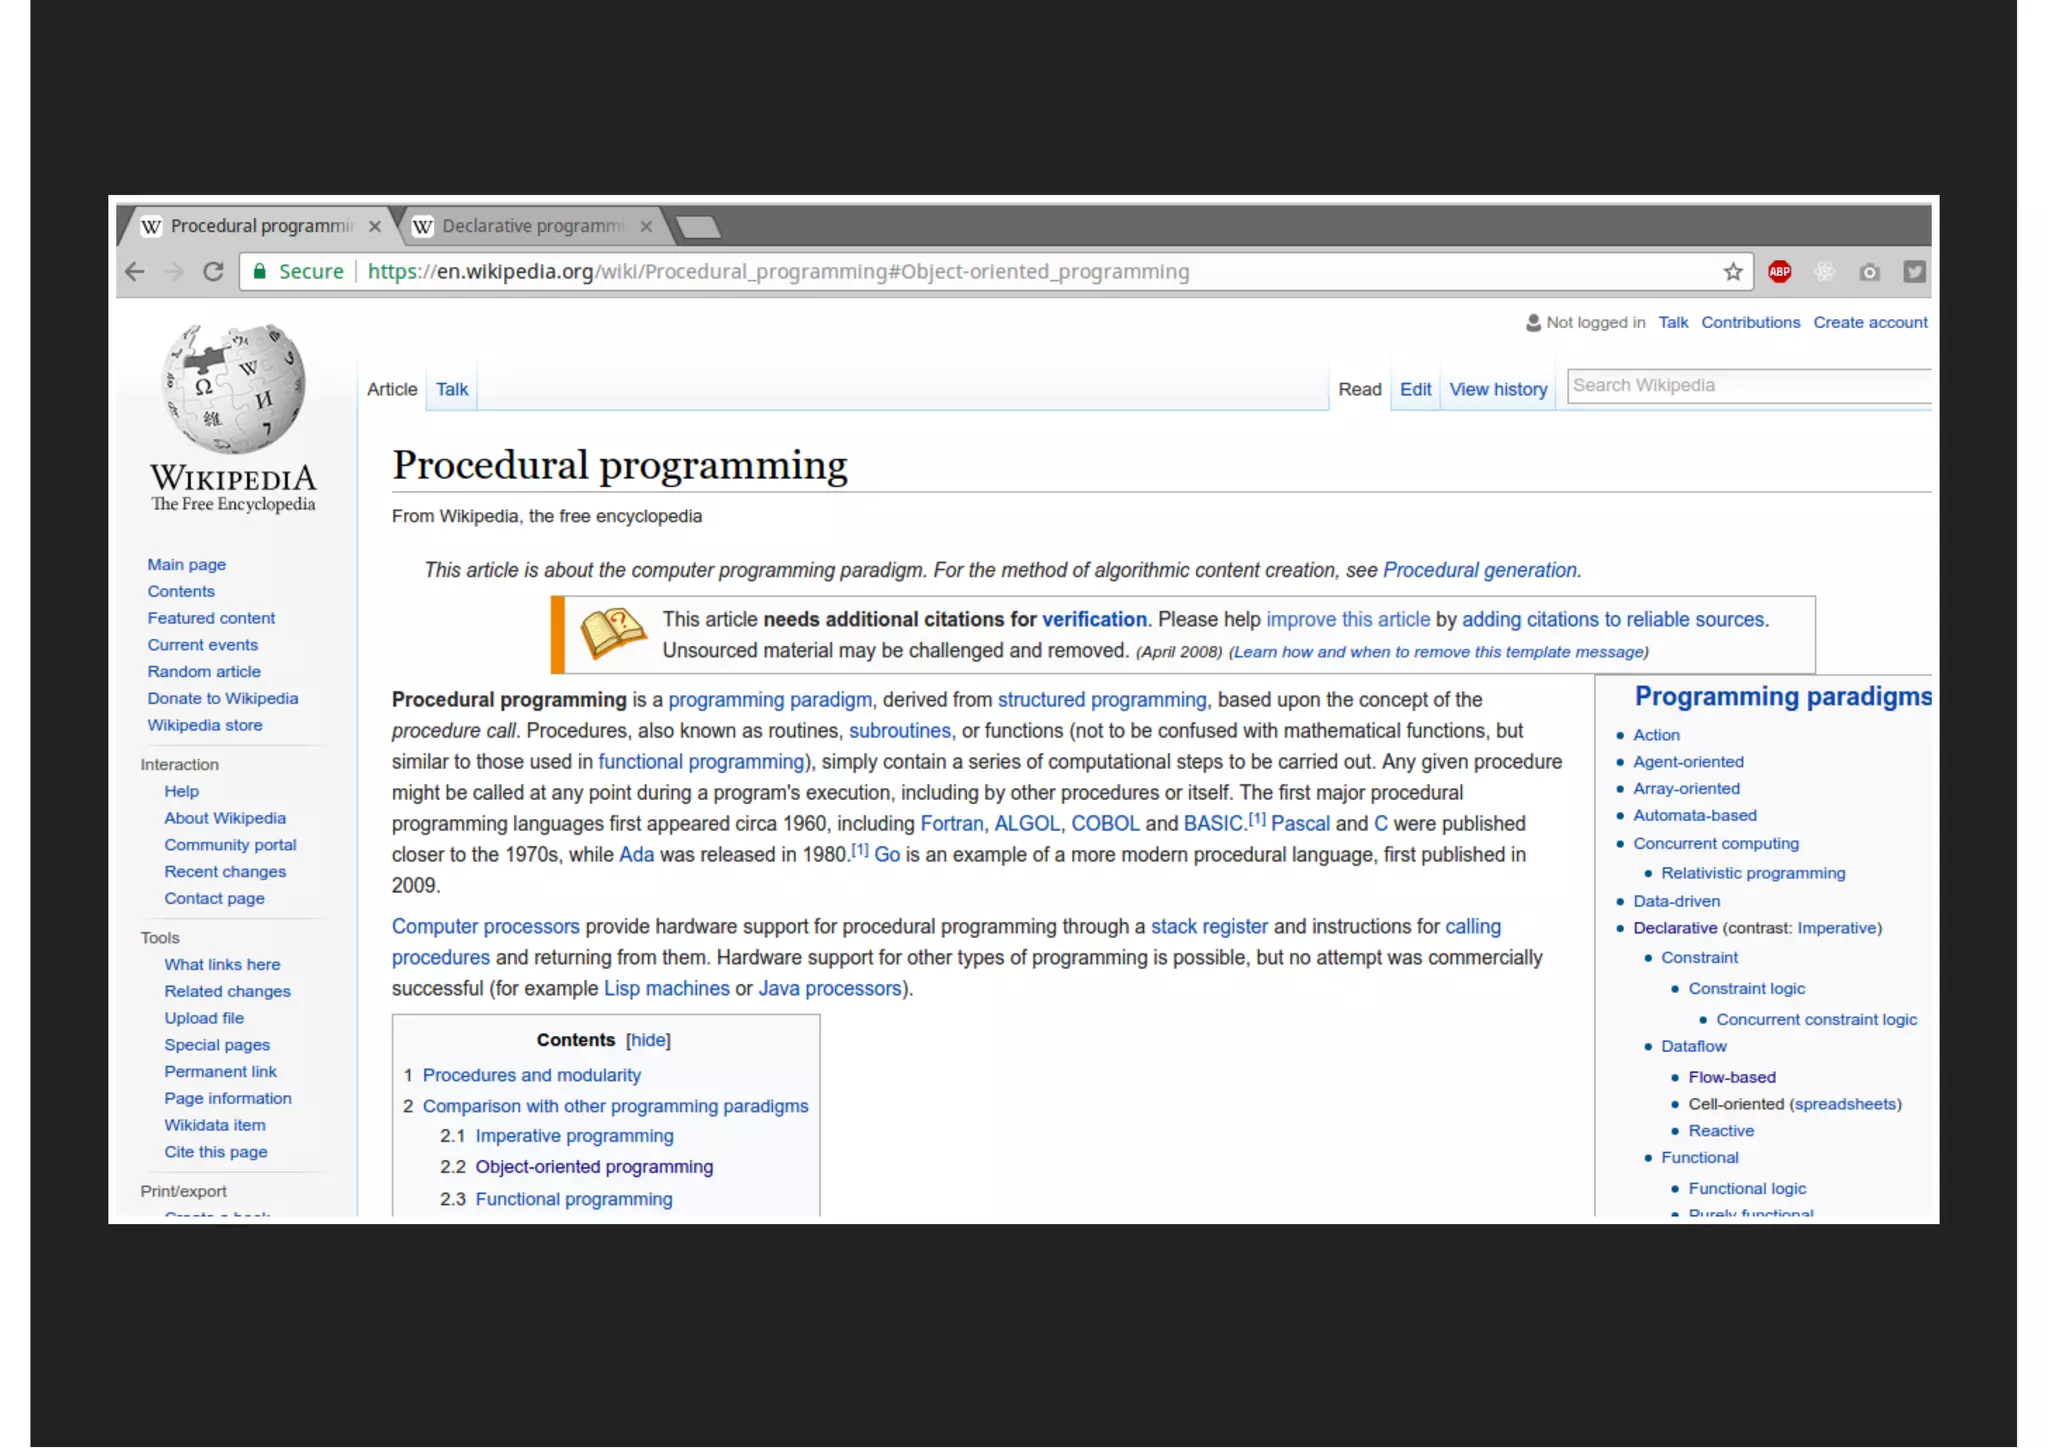Viewport: 2048px width, 1448px height.
Task: Open the Create account link
Action: coord(1869,322)
